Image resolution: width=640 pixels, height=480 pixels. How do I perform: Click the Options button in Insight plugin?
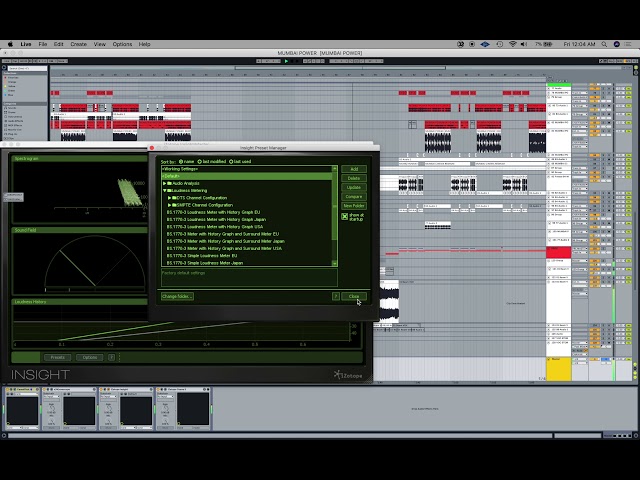90,358
